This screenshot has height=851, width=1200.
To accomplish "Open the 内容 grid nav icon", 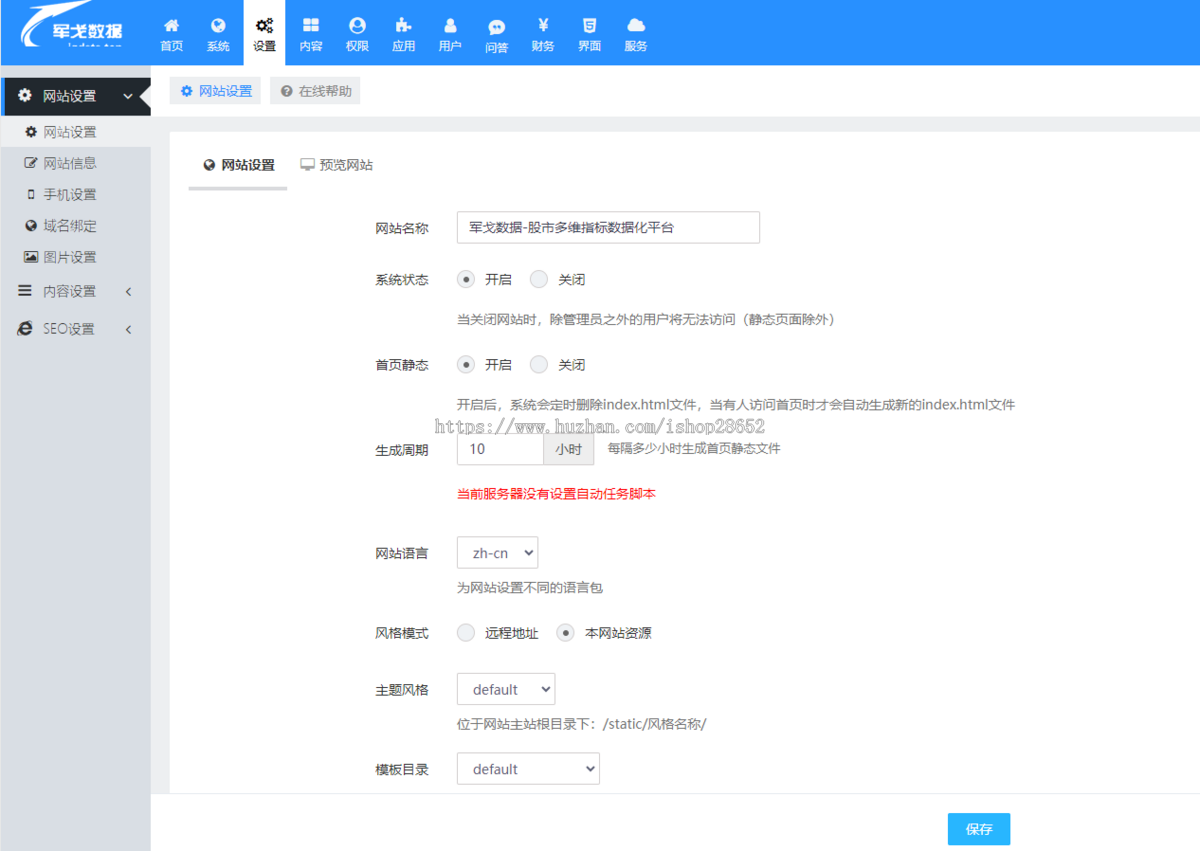I will [311, 25].
